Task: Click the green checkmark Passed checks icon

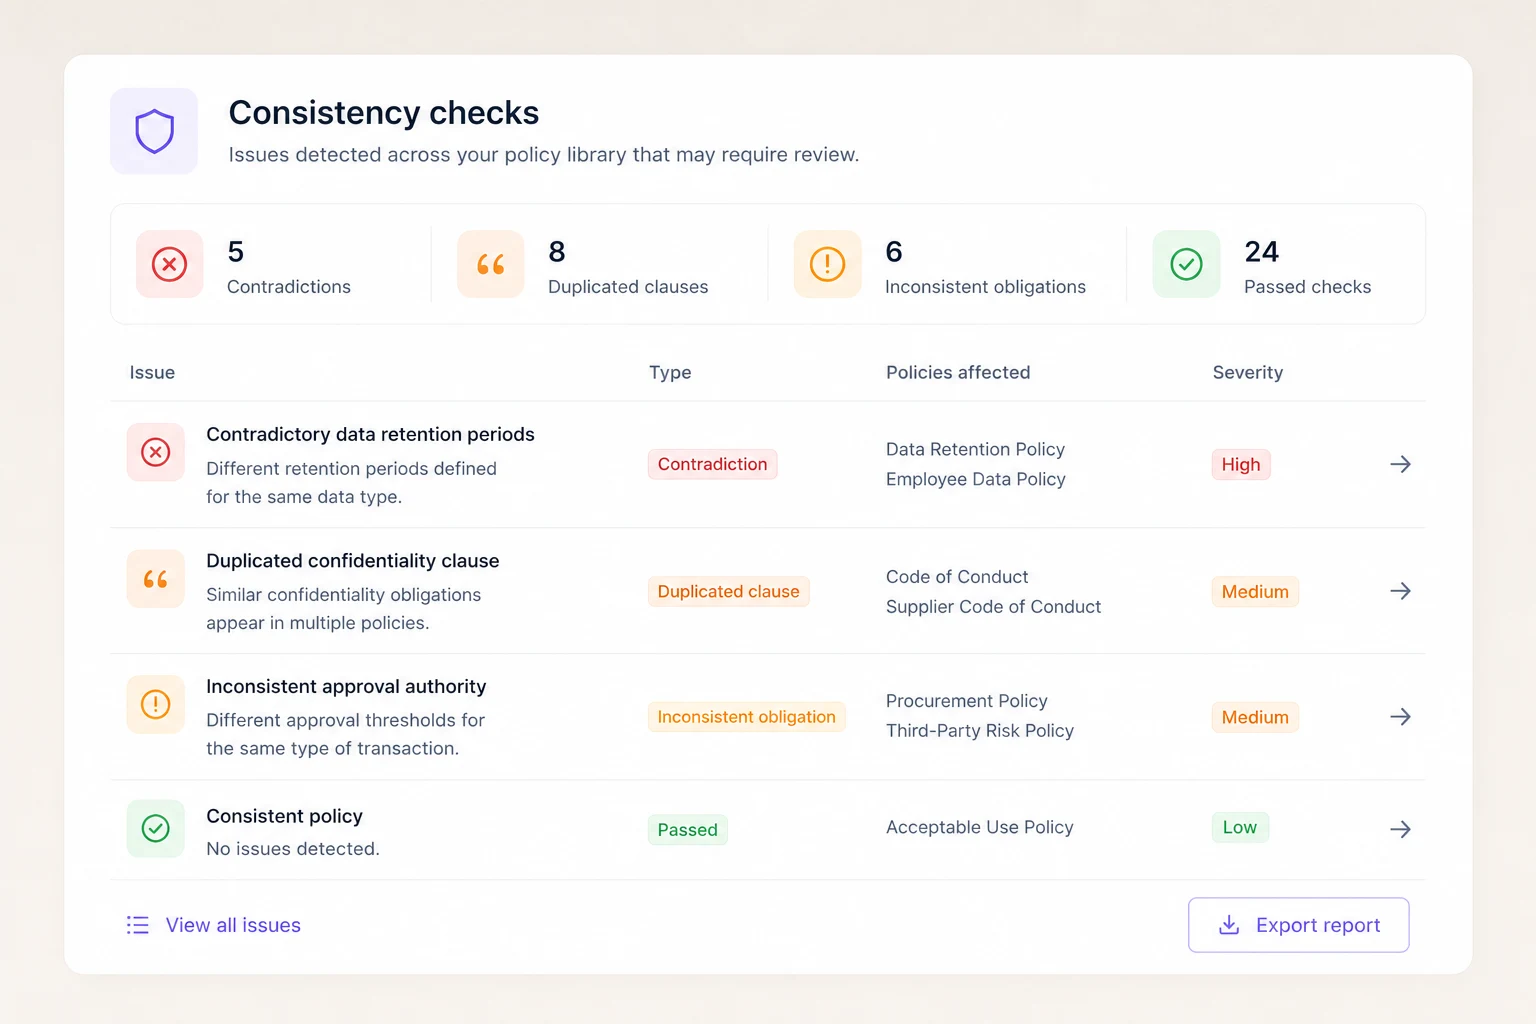Action: [x=1187, y=264]
